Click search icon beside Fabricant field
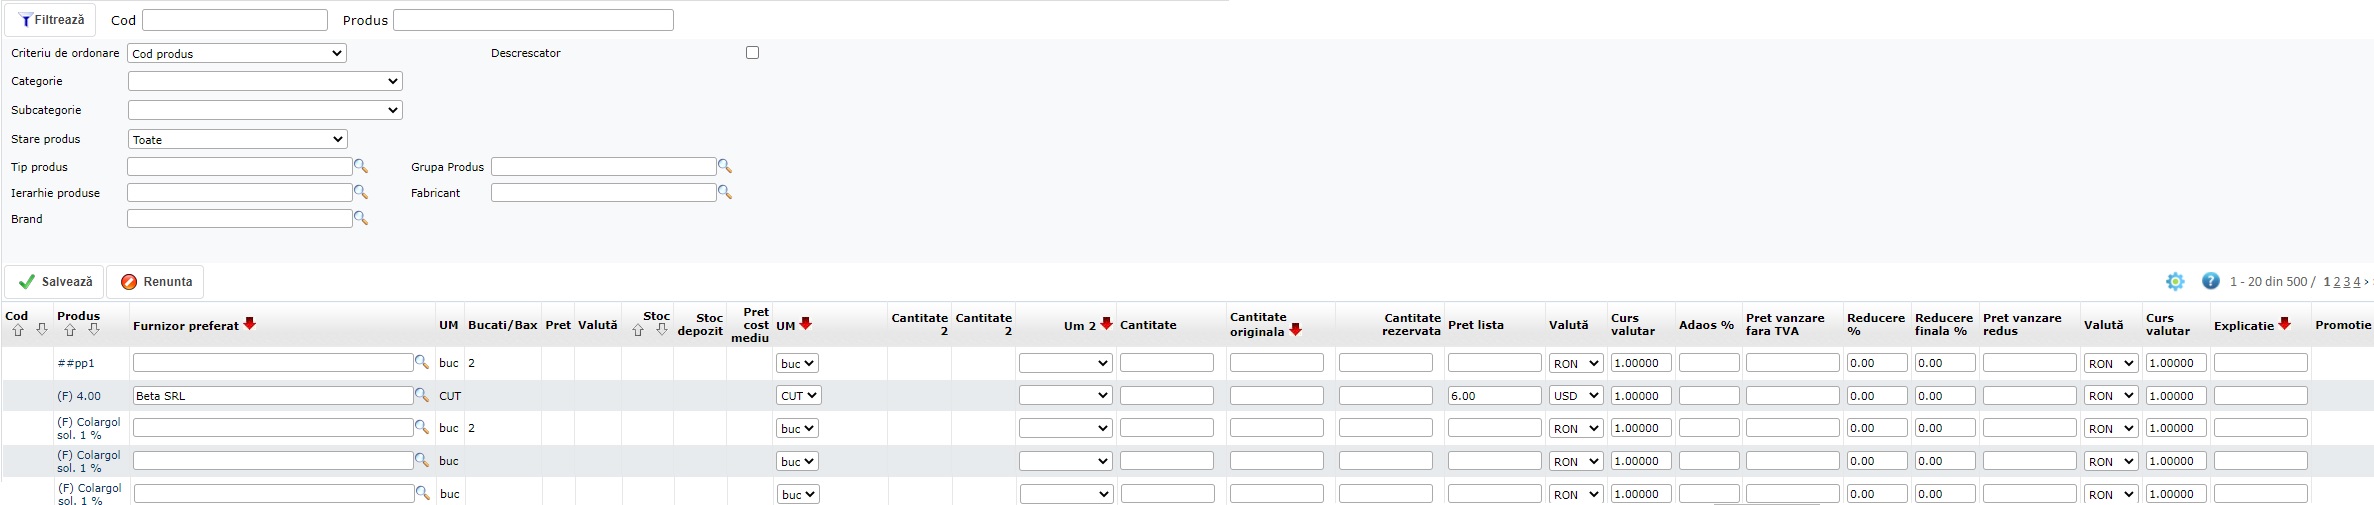This screenshot has width=2374, height=505. click(x=725, y=193)
